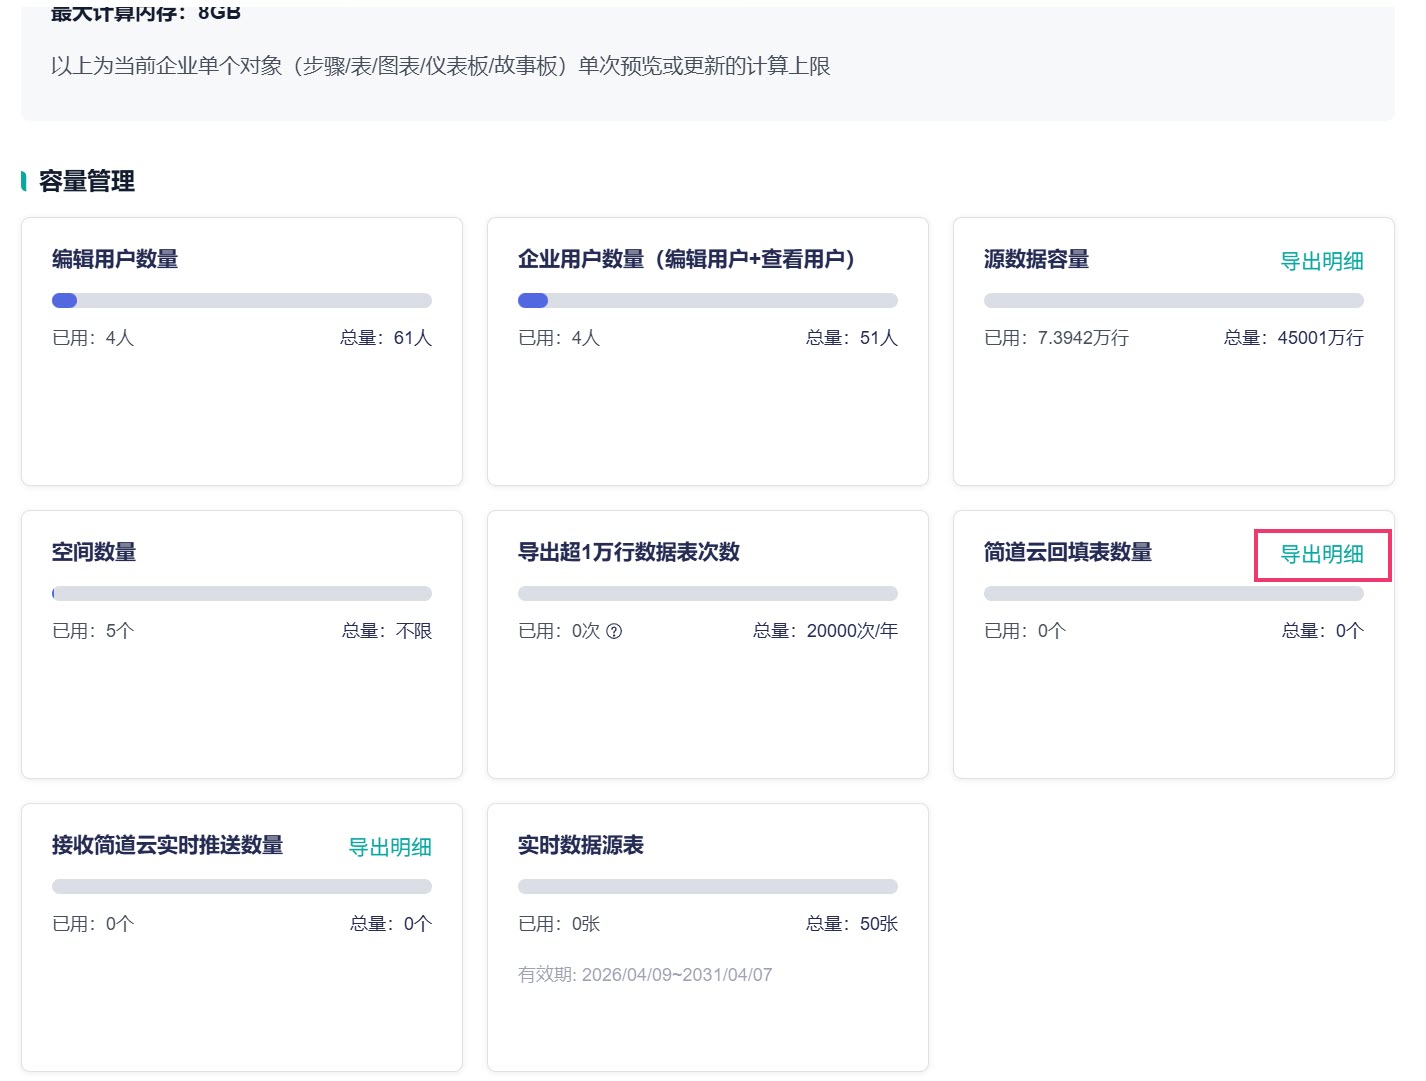1426x1081 pixels.
Task: Click 导出明细 on the 接收简道云实时推送数量 card
Action: 390,847
